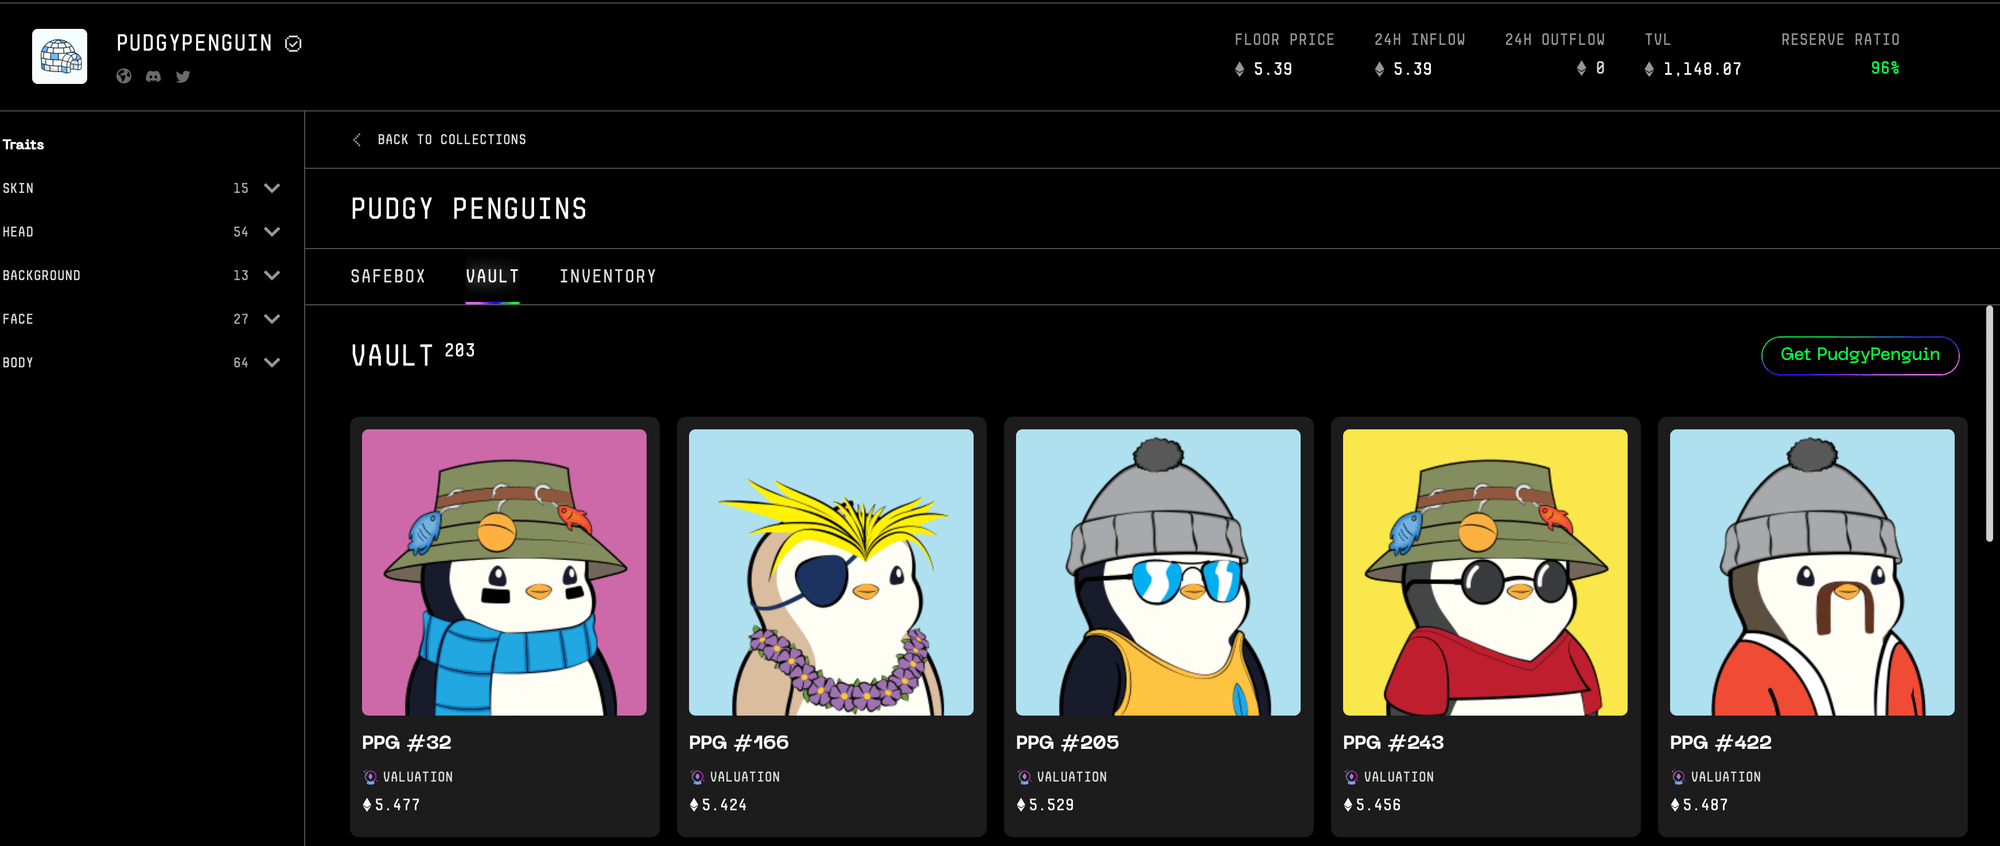This screenshot has height=846, width=2000.
Task: Expand the Head trait filter
Action: [271, 232]
